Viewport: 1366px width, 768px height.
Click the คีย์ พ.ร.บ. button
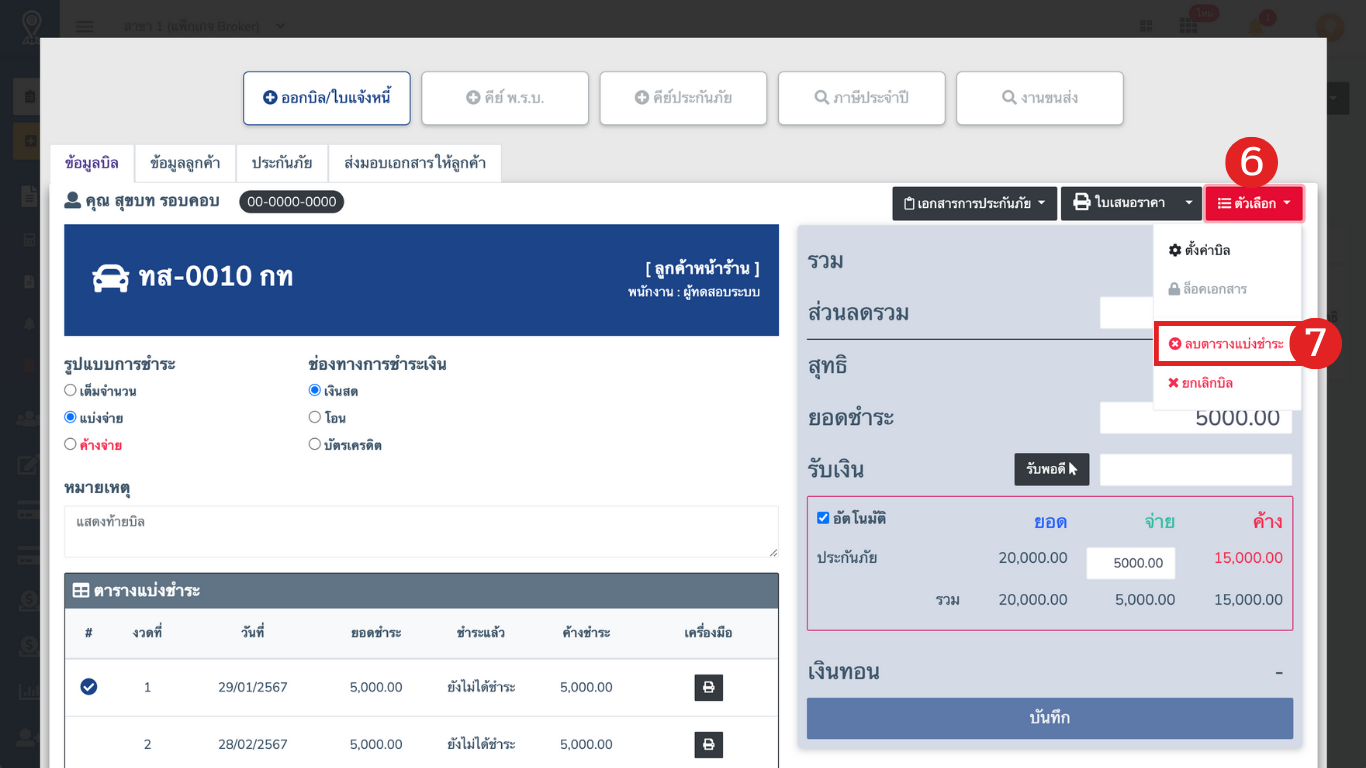[x=505, y=98]
